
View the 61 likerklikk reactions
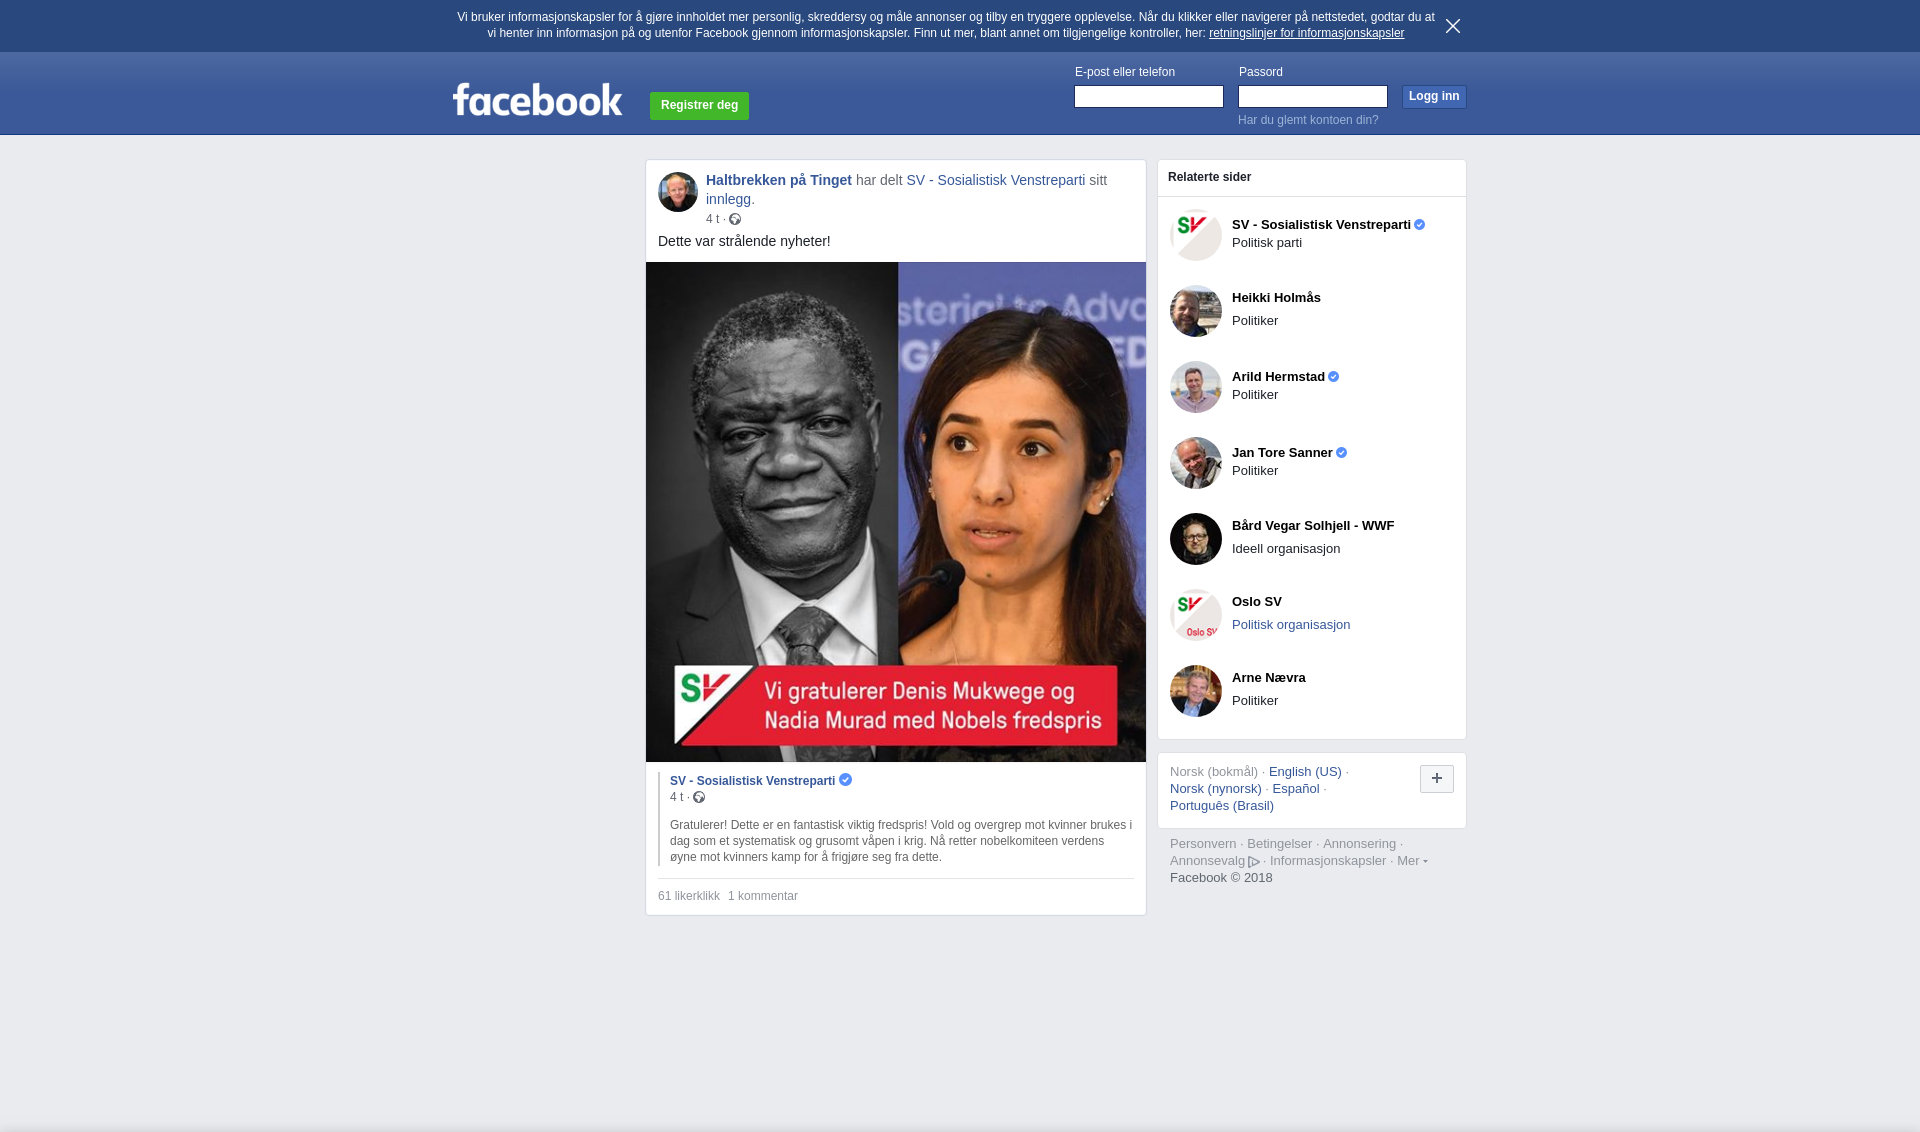[x=689, y=896]
